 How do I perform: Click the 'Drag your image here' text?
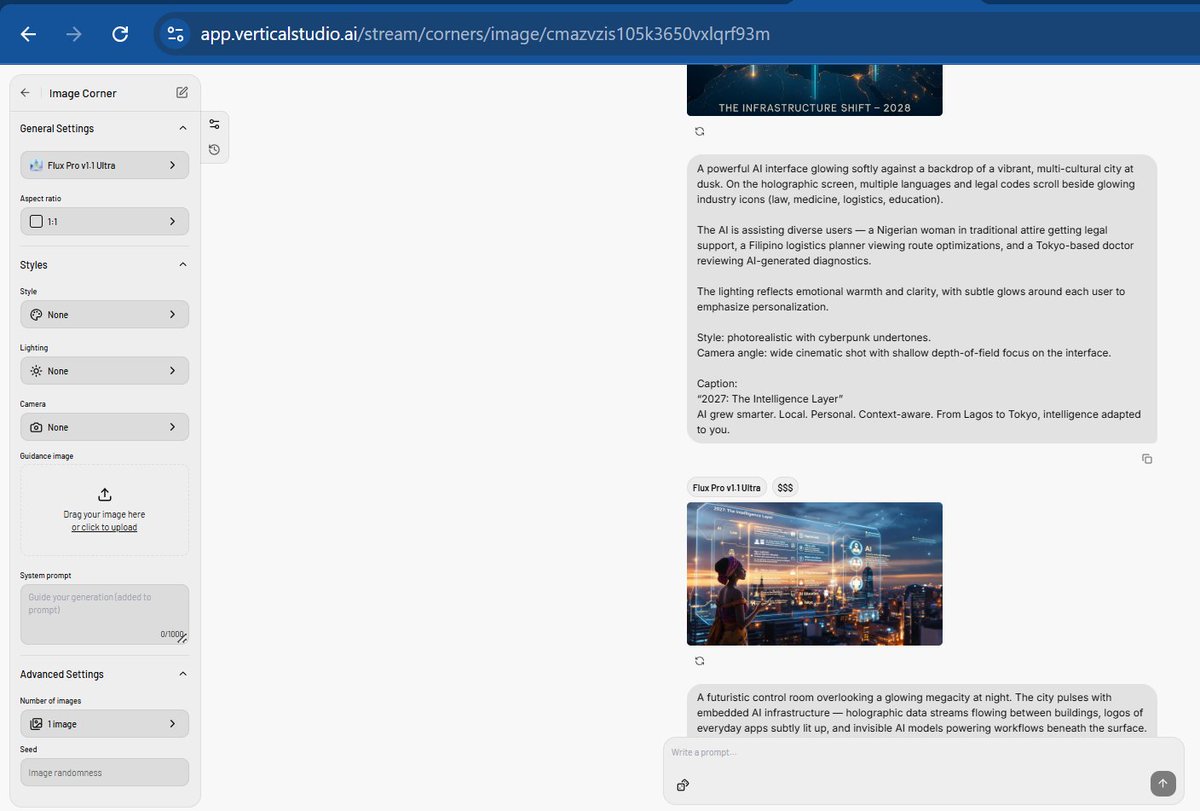104,514
